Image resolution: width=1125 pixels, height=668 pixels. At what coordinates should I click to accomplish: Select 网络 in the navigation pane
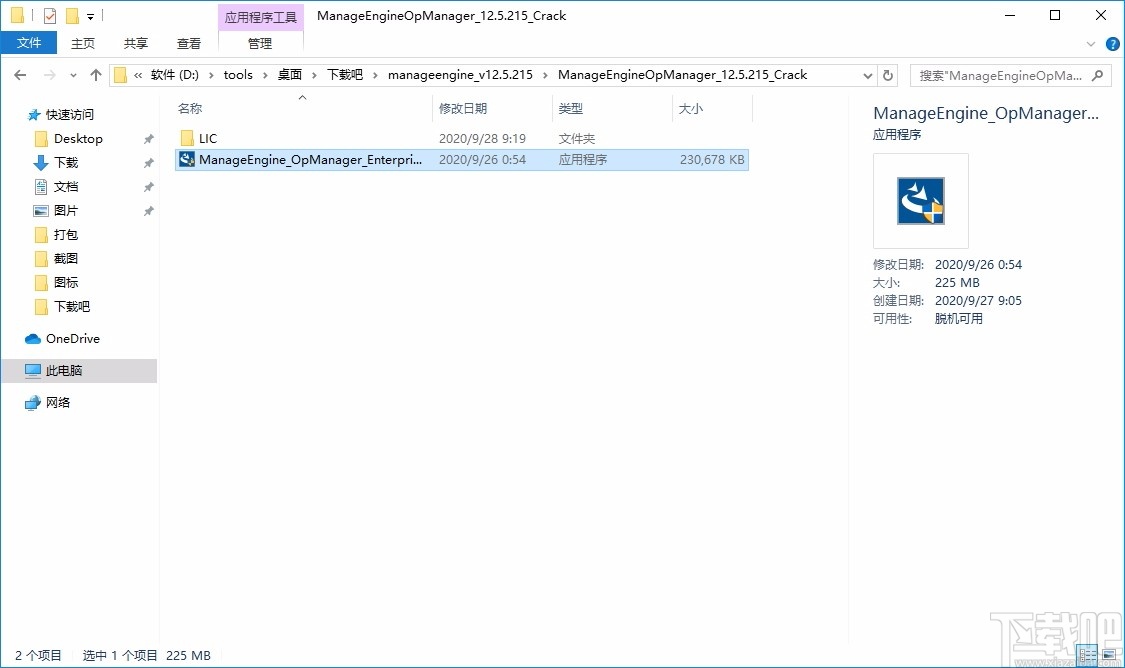pos(55,402)
